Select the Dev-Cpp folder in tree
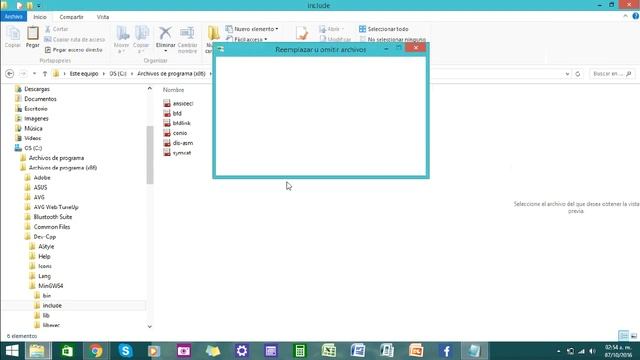 [44, 237]
